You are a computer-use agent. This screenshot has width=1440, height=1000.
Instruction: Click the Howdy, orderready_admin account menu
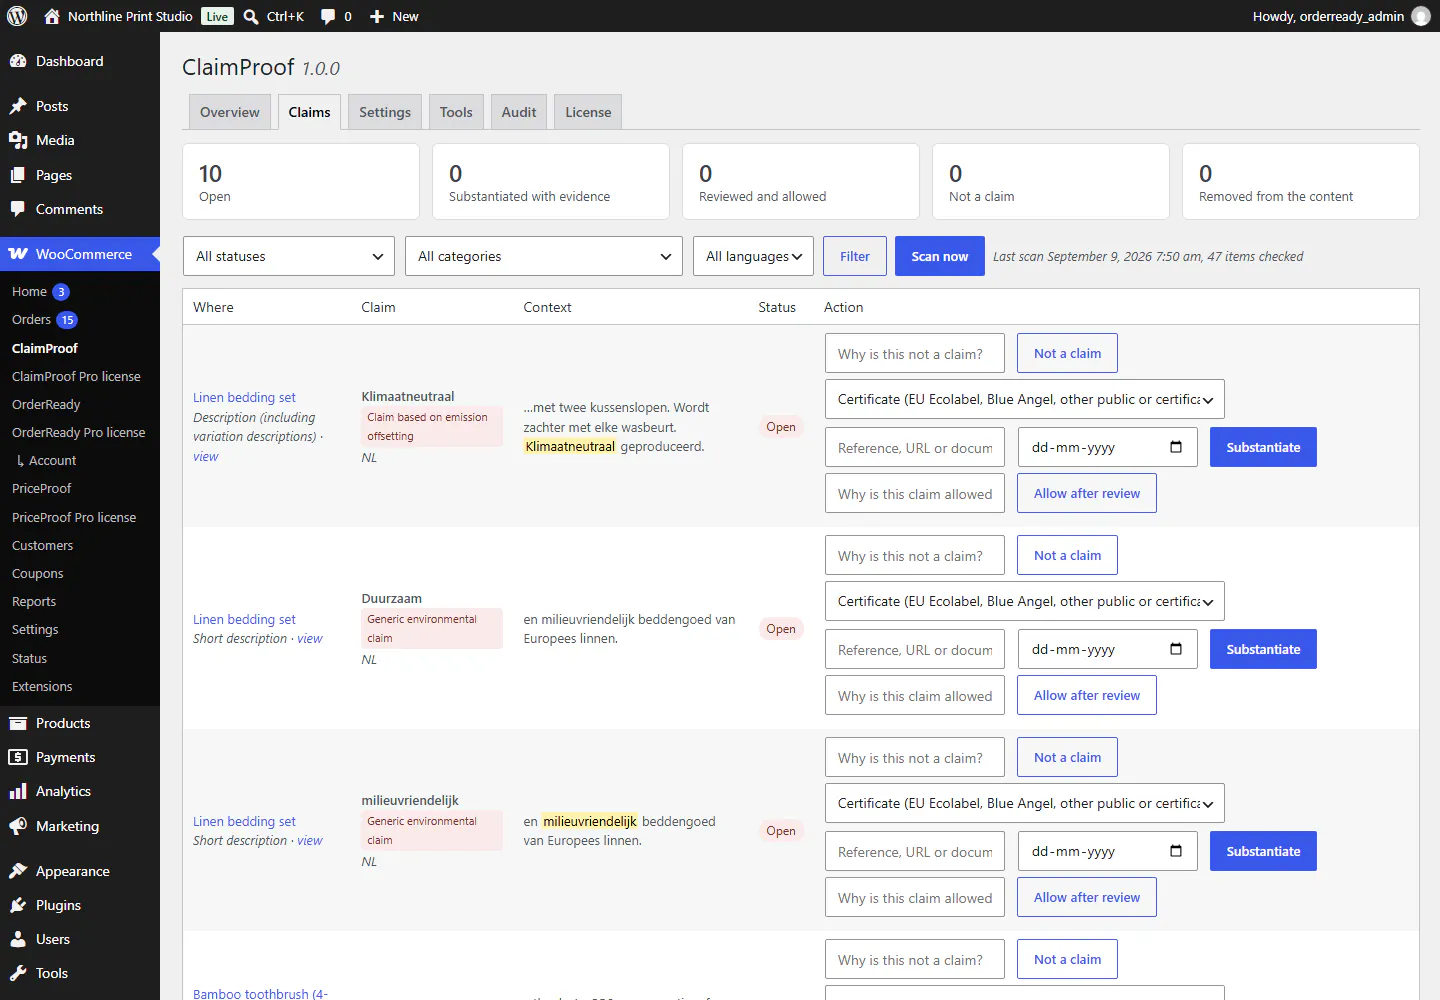pyautogui.click(x=1341, y=16)
